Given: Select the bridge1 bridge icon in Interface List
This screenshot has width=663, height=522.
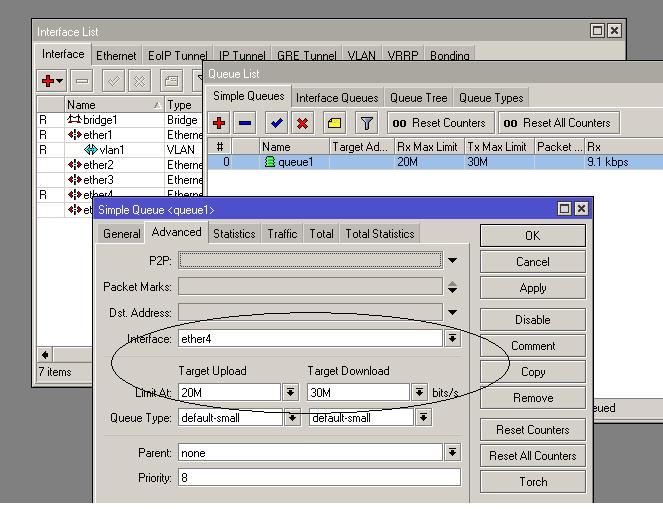Looking at the screenshot, I should pos(74,120).
